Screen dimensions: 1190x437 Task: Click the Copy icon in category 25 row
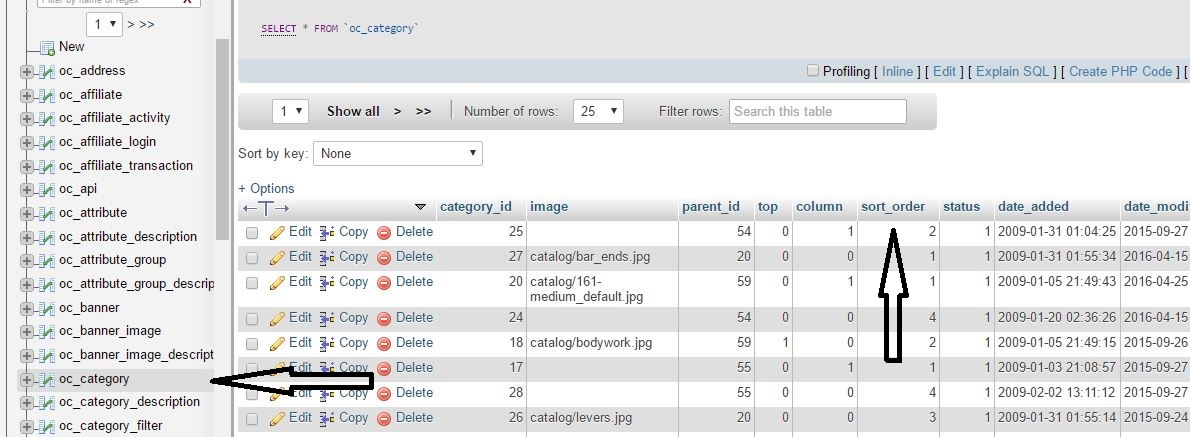click(327, 232)
